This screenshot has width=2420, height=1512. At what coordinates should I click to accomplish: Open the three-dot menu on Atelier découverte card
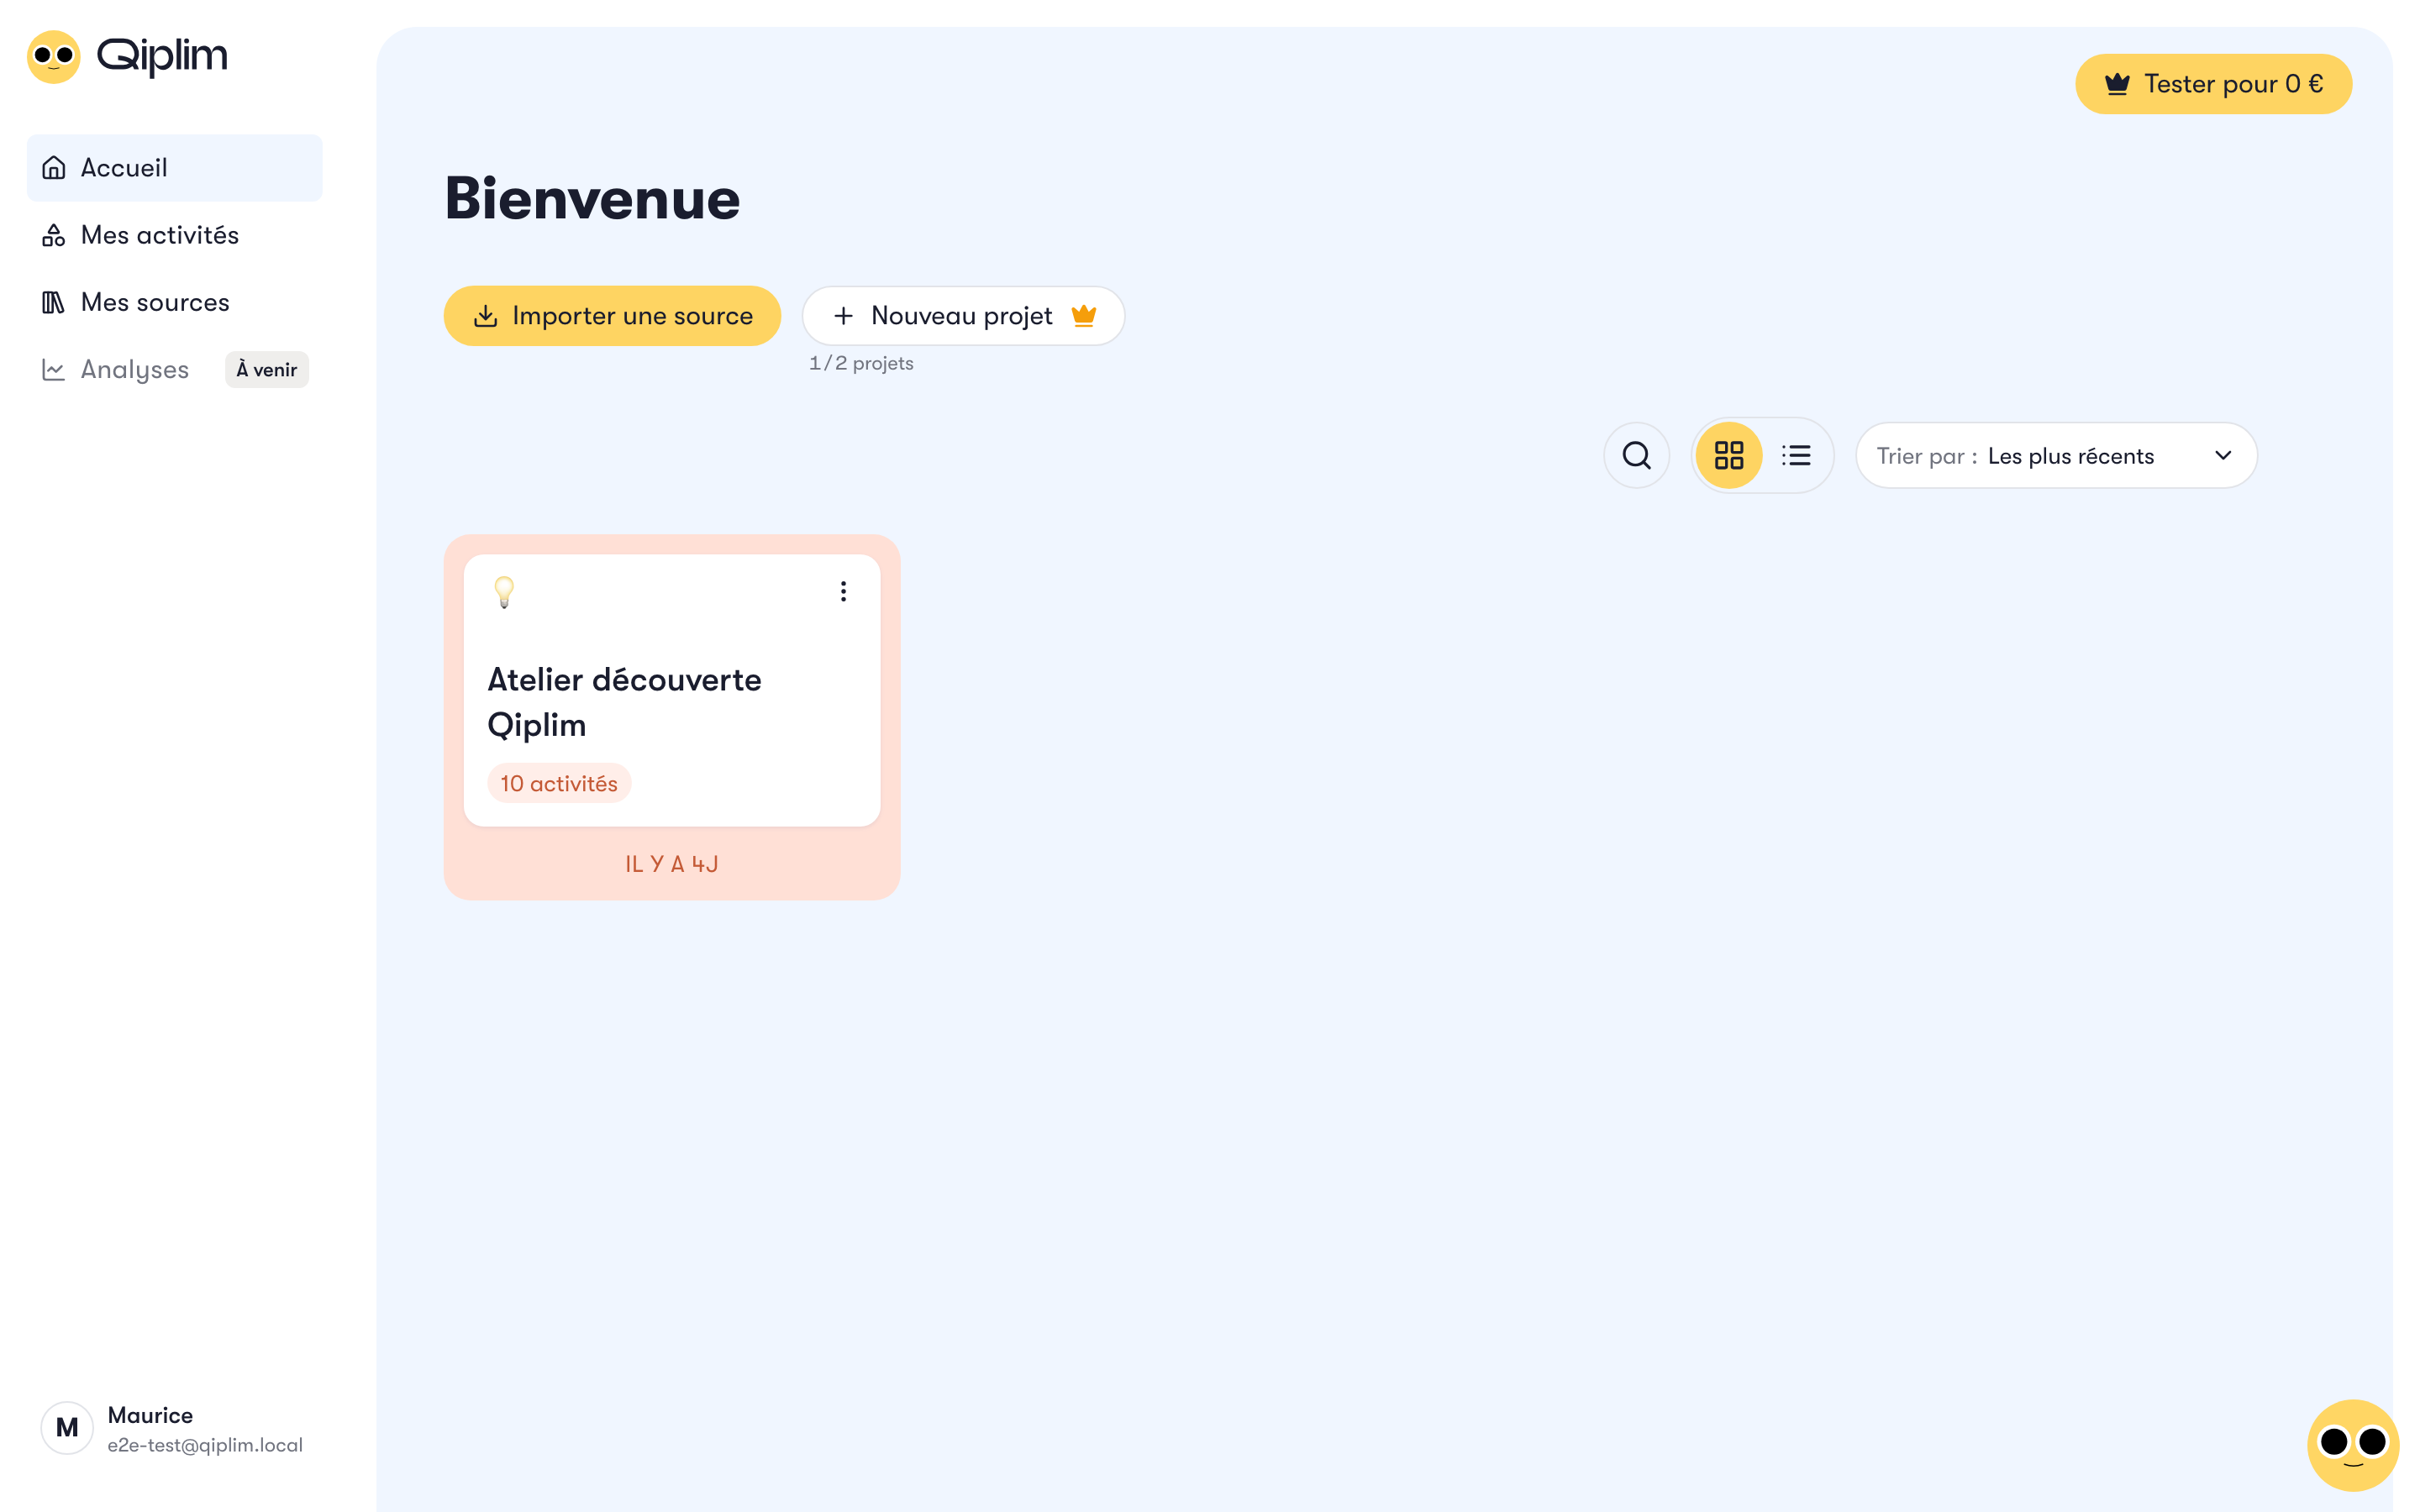pyautogui.click(x=843, y=592)
